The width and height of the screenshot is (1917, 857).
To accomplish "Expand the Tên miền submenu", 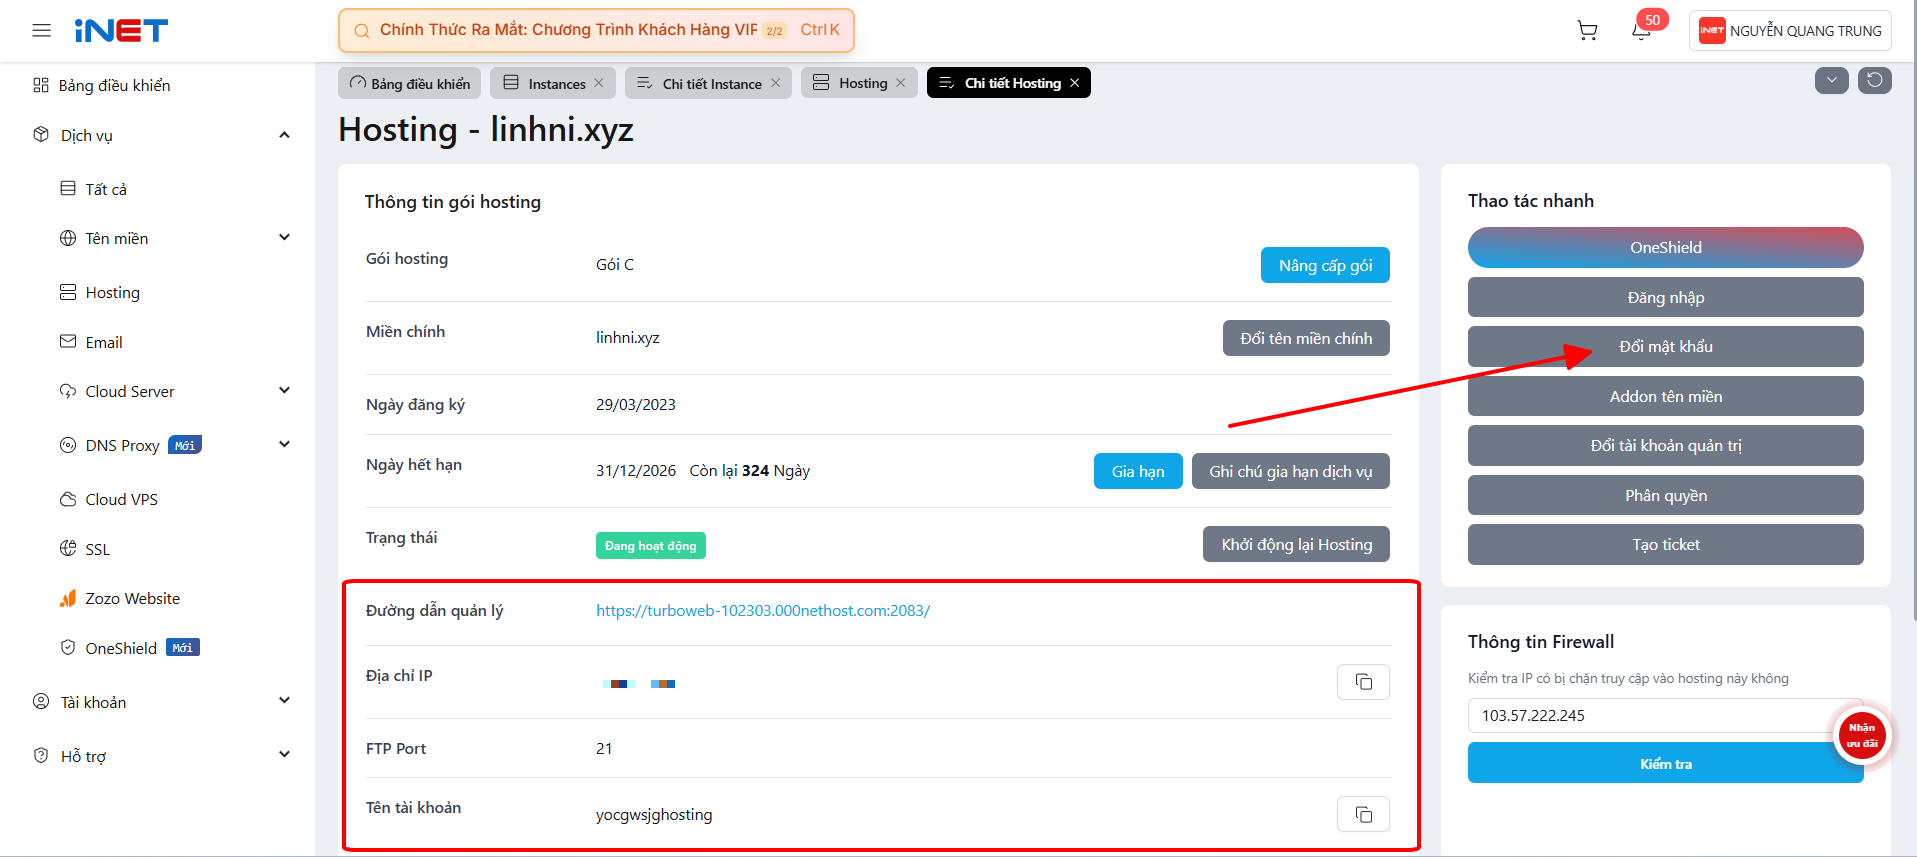I will pos(284,238).
